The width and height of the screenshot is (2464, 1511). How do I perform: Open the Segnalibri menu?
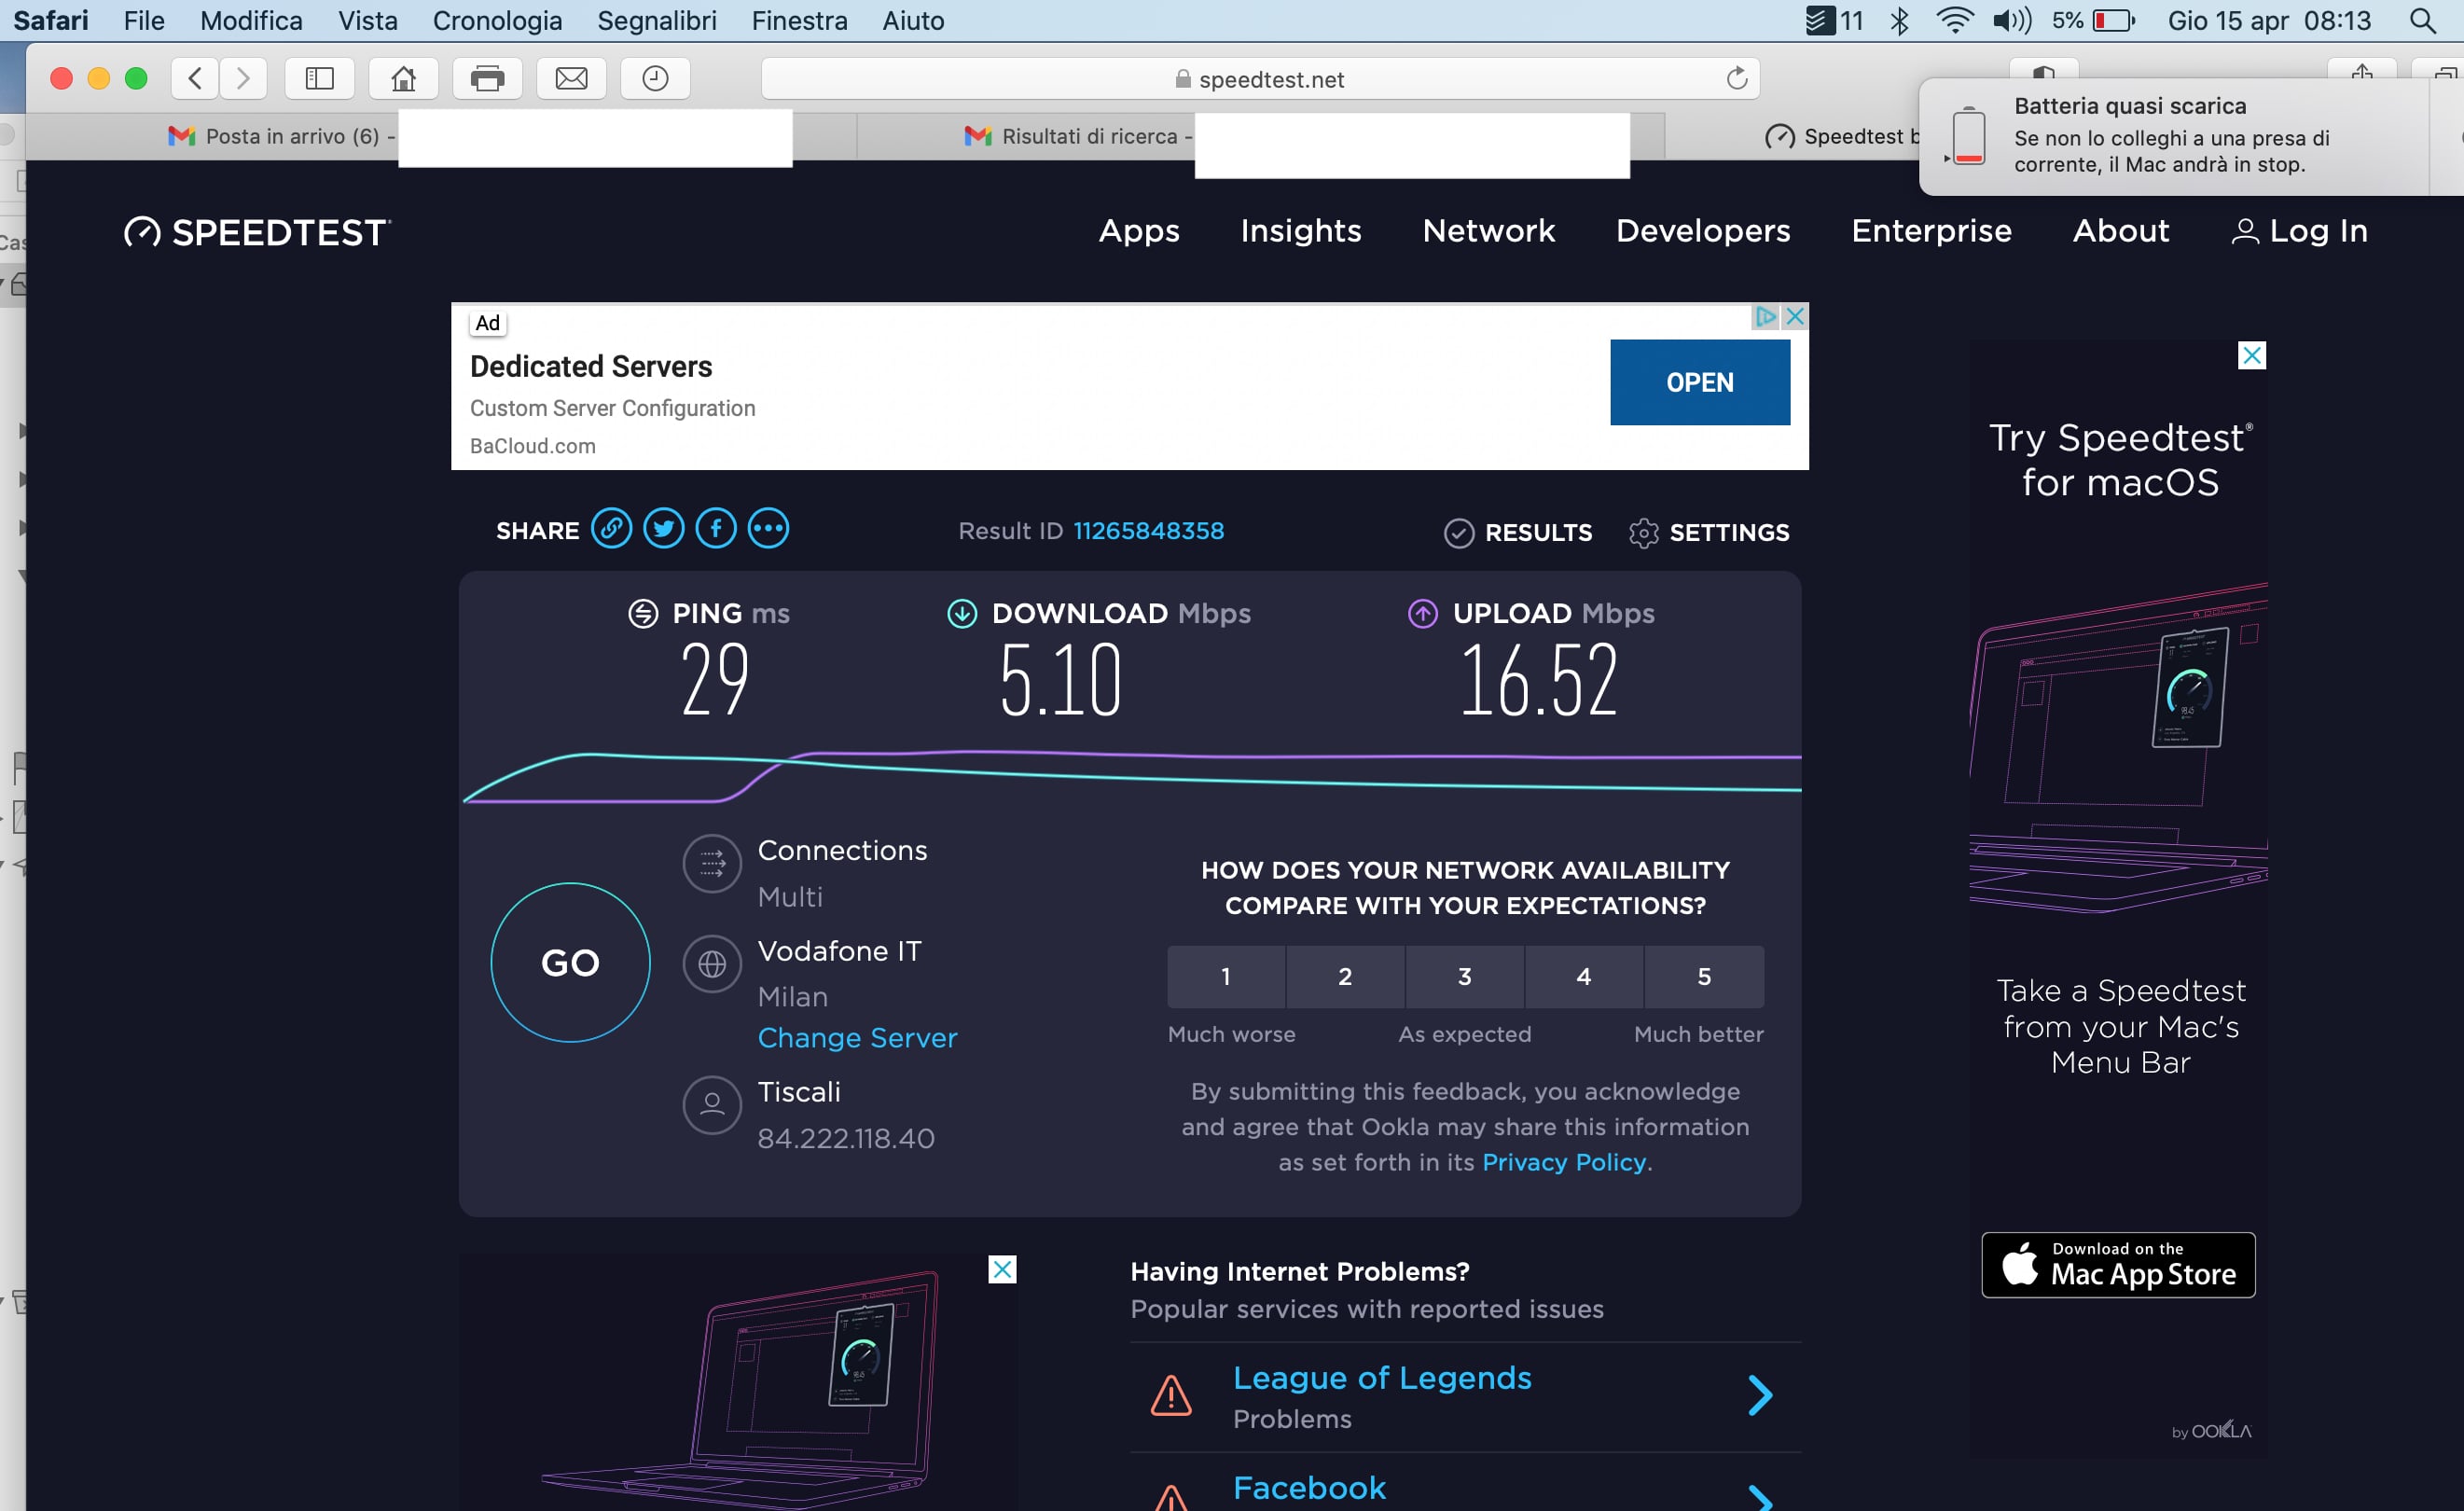click(x=657, y=20)
